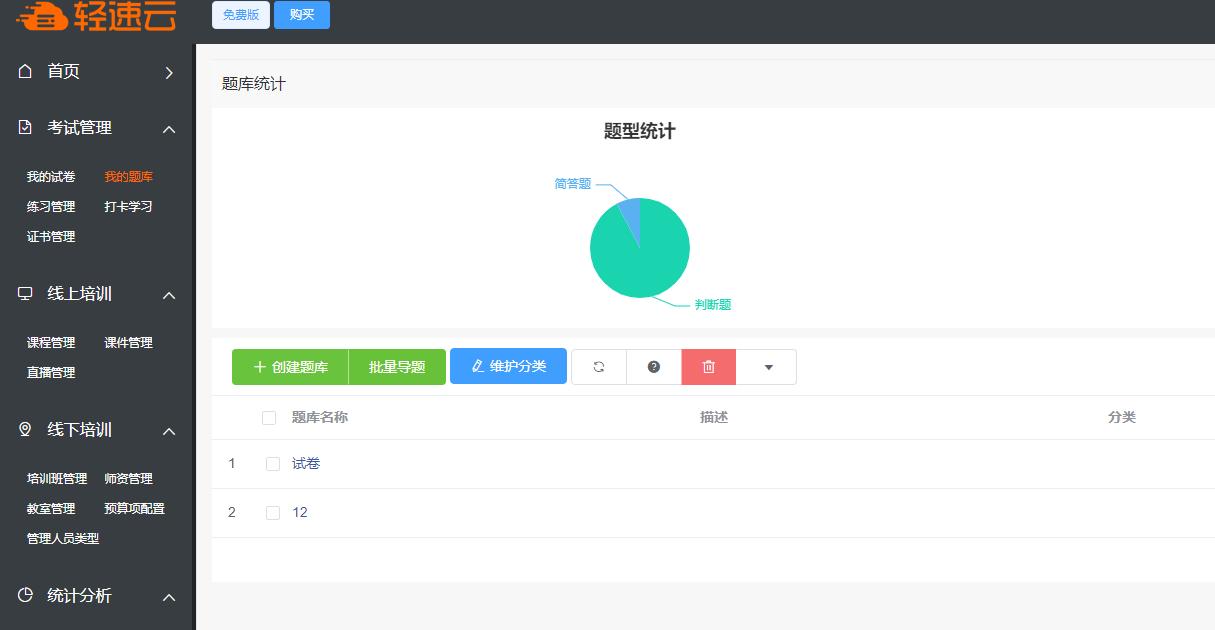Collapse the 考试管理 section chevron
Screen dimensions: 1215x630
(168, 128)
